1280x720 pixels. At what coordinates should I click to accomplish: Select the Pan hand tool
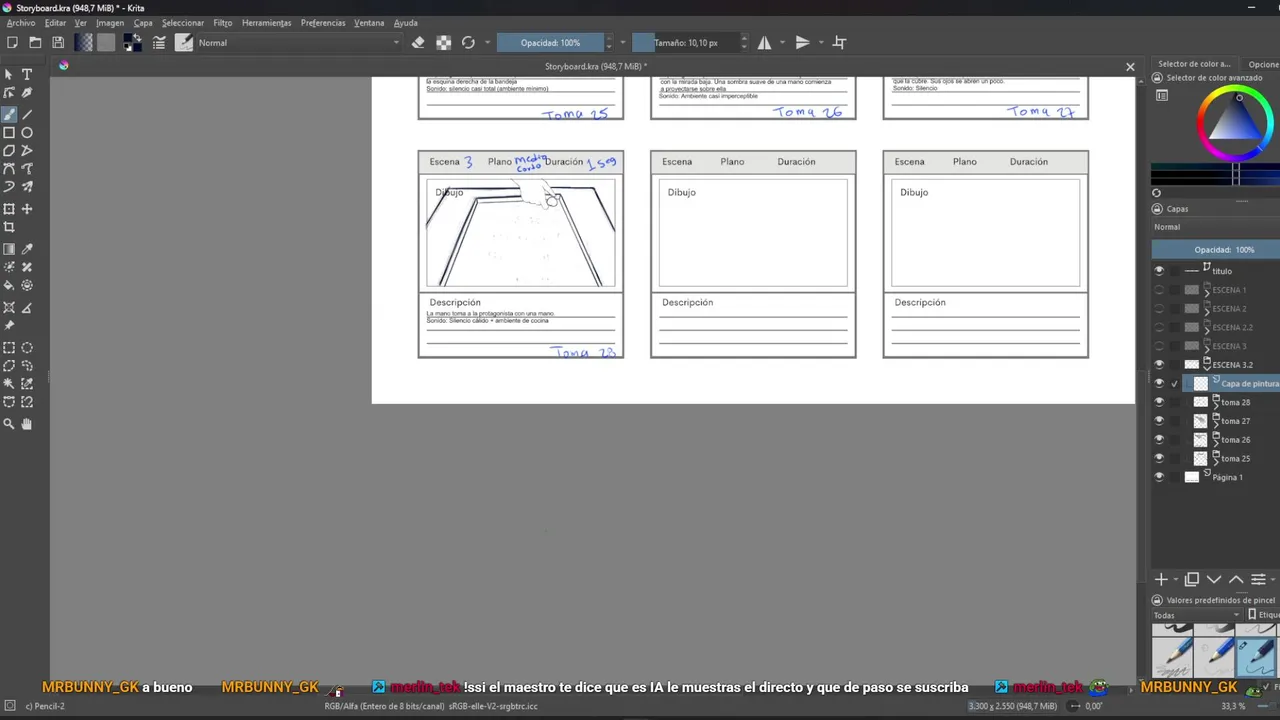click(27, 424)
